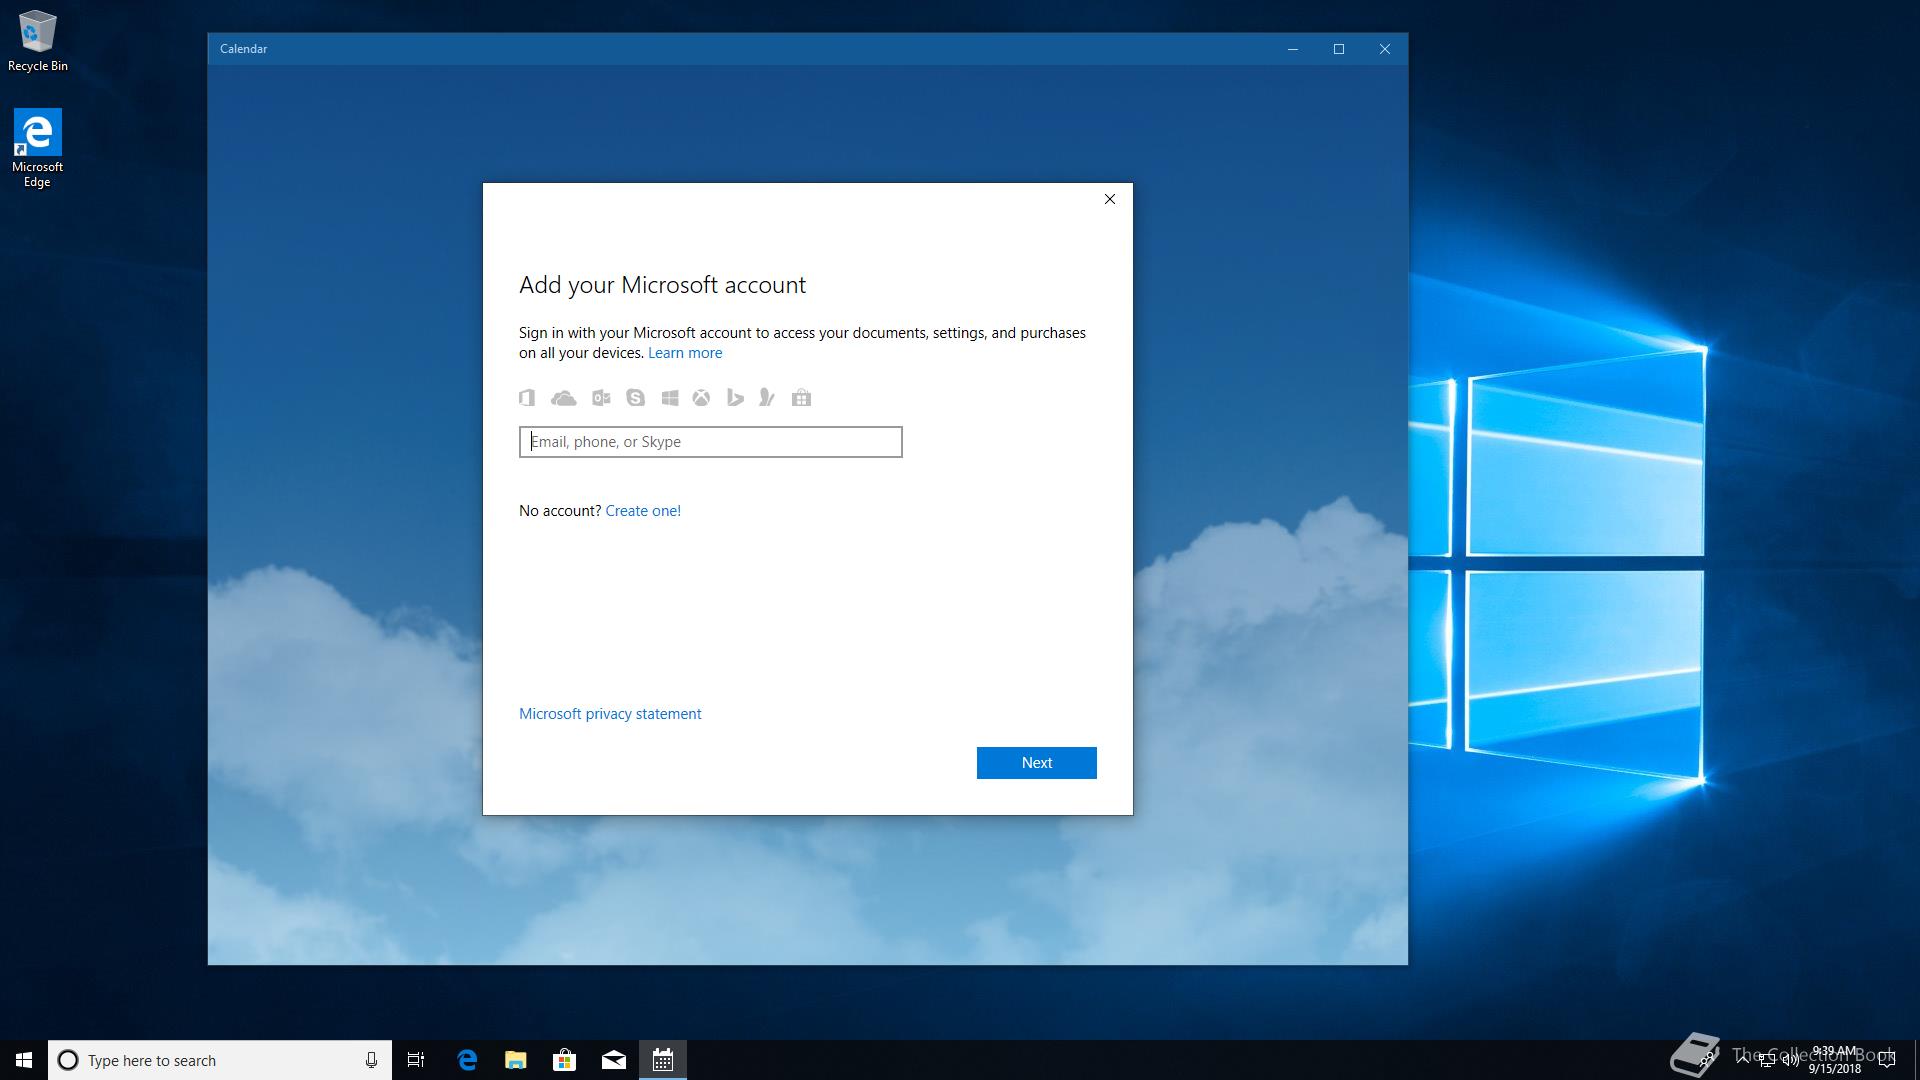Open the Action Center notifications icon
Screen dimensions: 1920x1080
(x=1887, y=1060)
